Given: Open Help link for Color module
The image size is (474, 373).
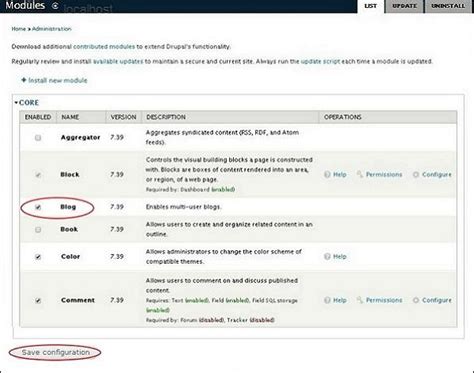Looking at the screenshot, I should (340, 256).
